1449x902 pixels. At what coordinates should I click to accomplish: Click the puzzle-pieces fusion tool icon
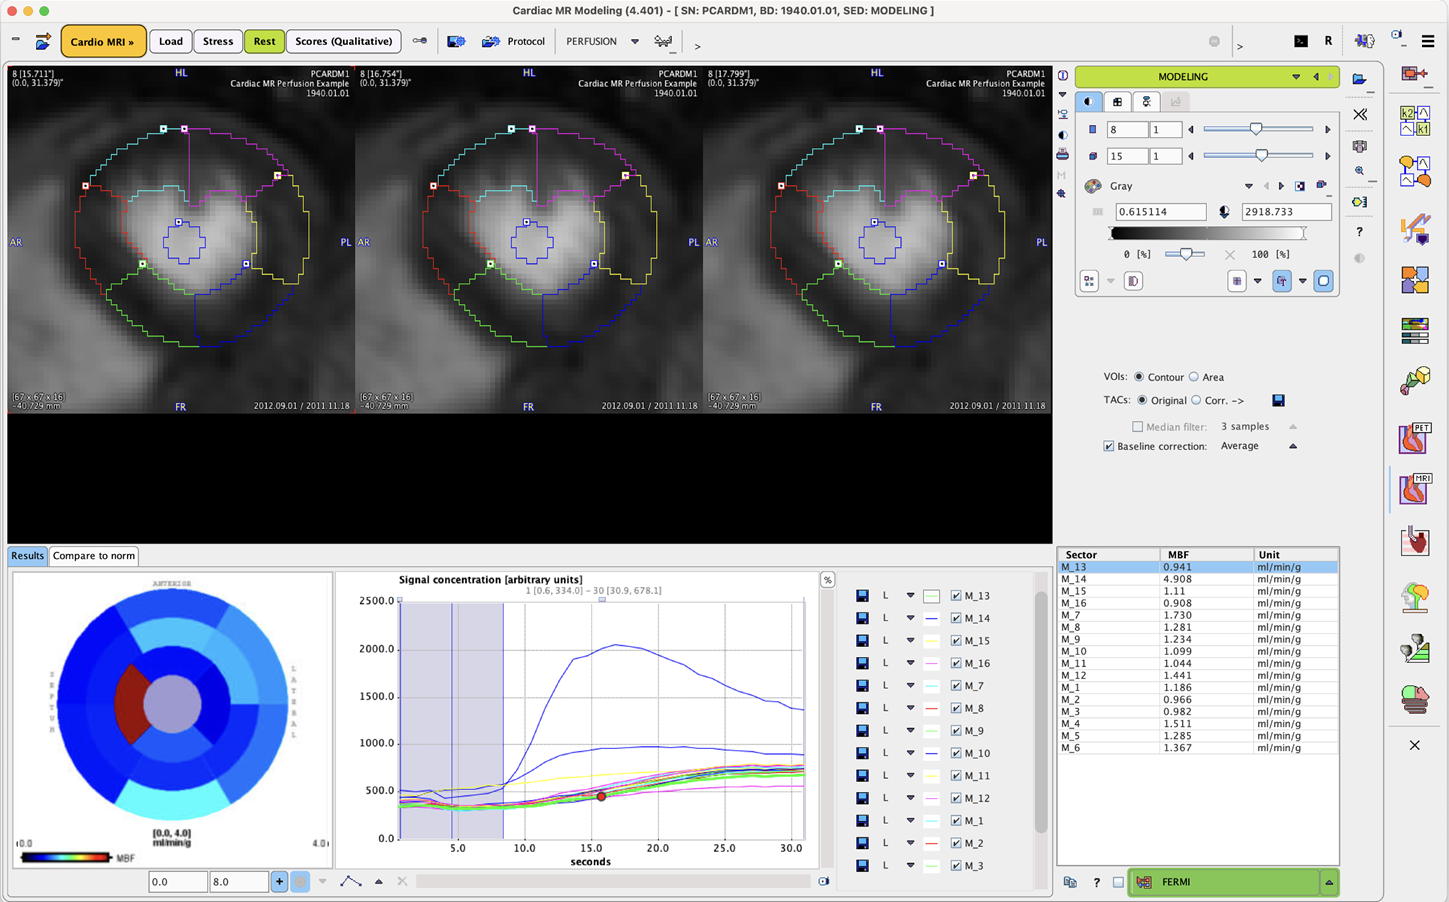click(x=1414, y=279)
